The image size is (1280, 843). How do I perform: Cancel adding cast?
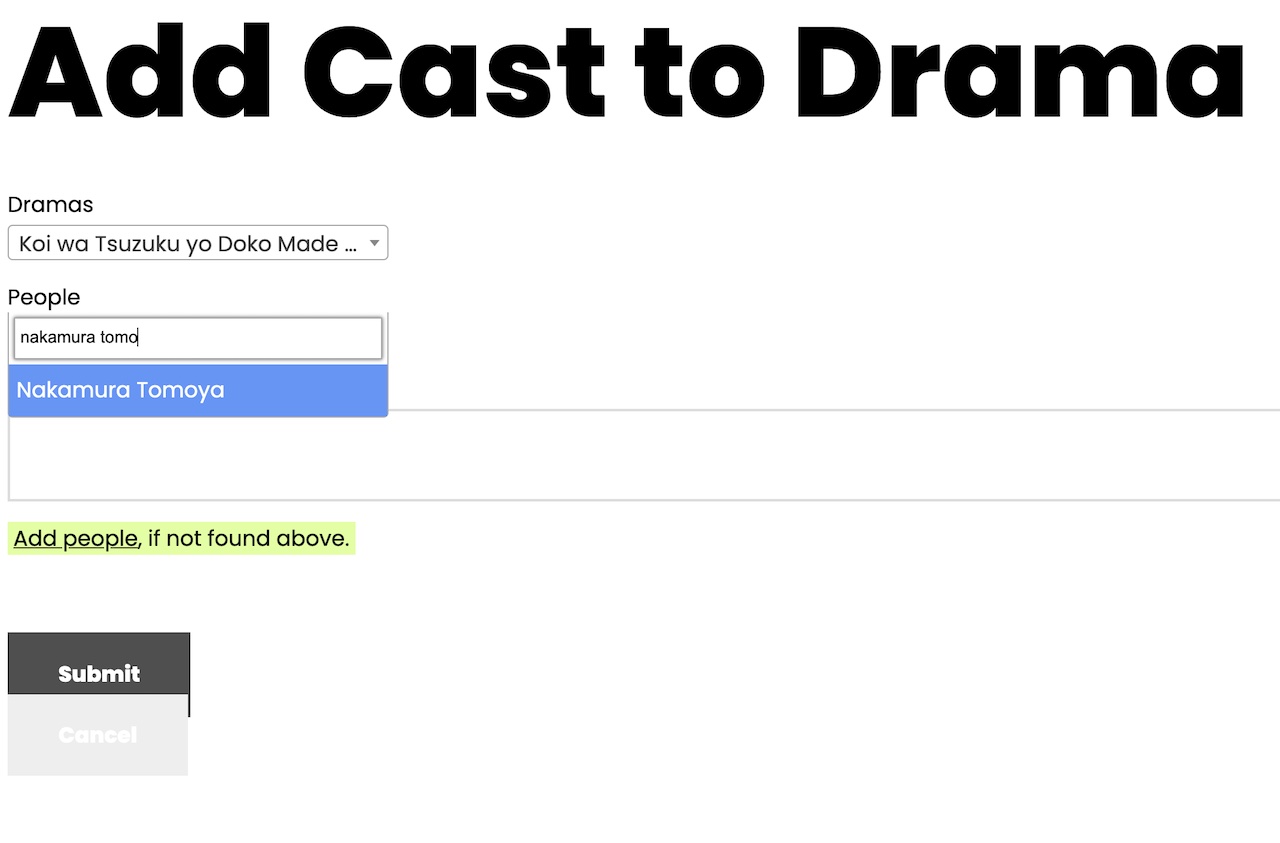98,735
